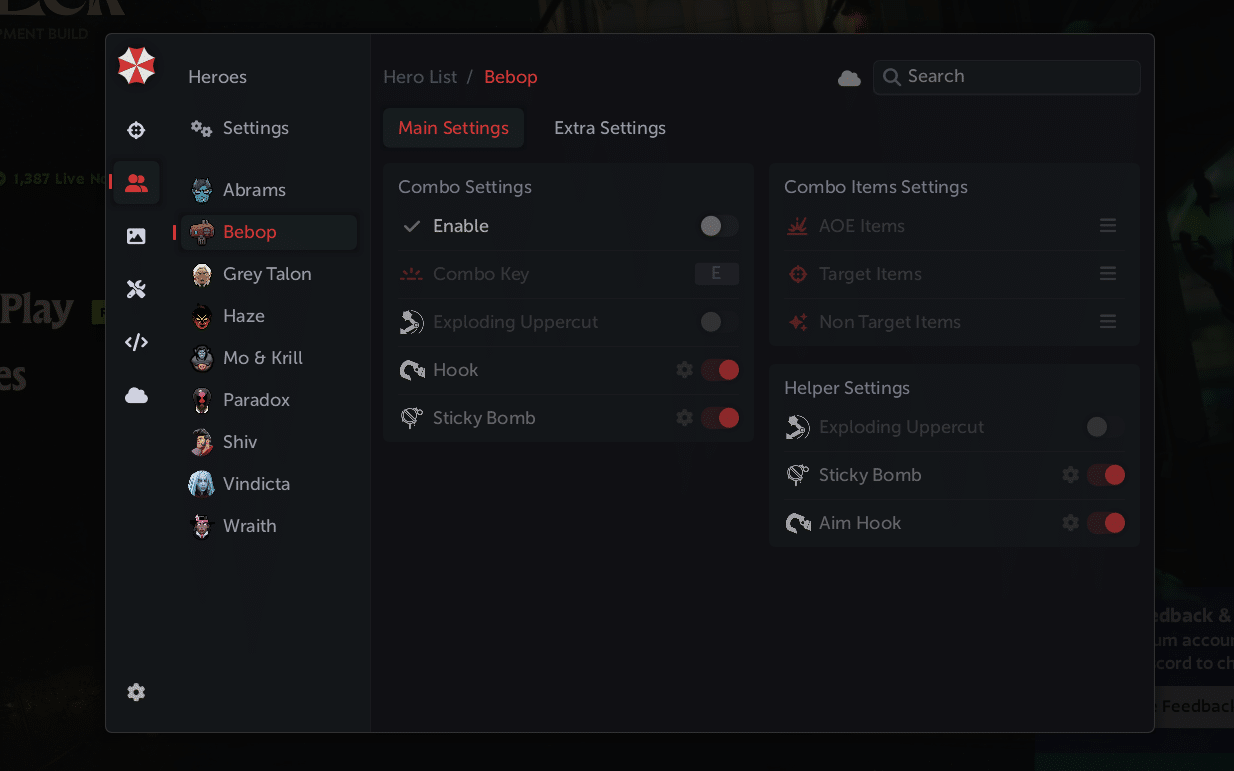
Task: Select the Main Settings tab
Action: tap(453, 128)
